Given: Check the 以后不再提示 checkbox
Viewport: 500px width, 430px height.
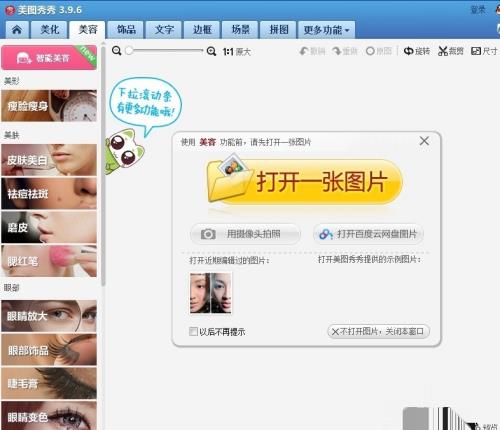Looking at the screenshot, I should 193,331.
